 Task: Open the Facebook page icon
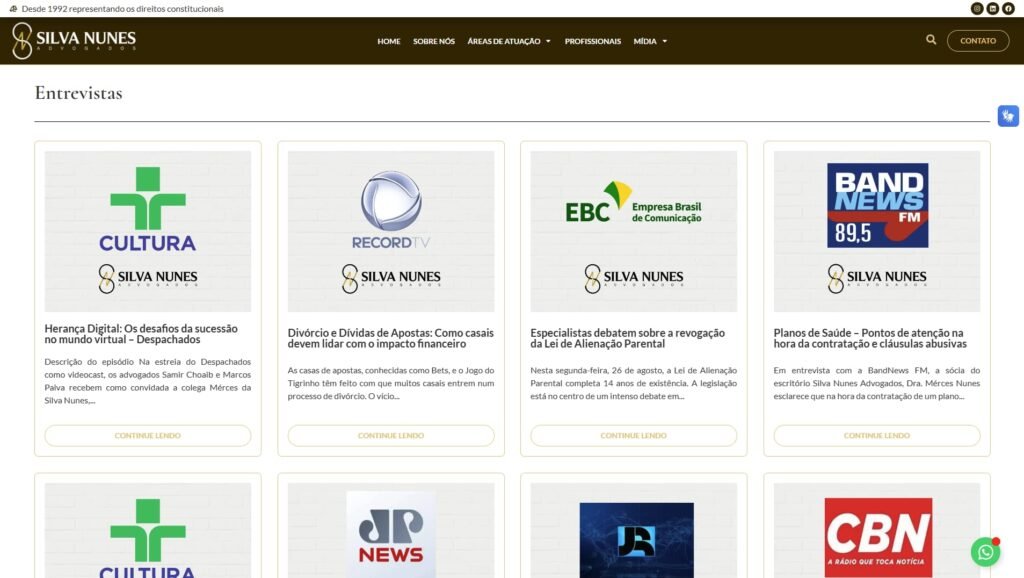pos(1008,9)
